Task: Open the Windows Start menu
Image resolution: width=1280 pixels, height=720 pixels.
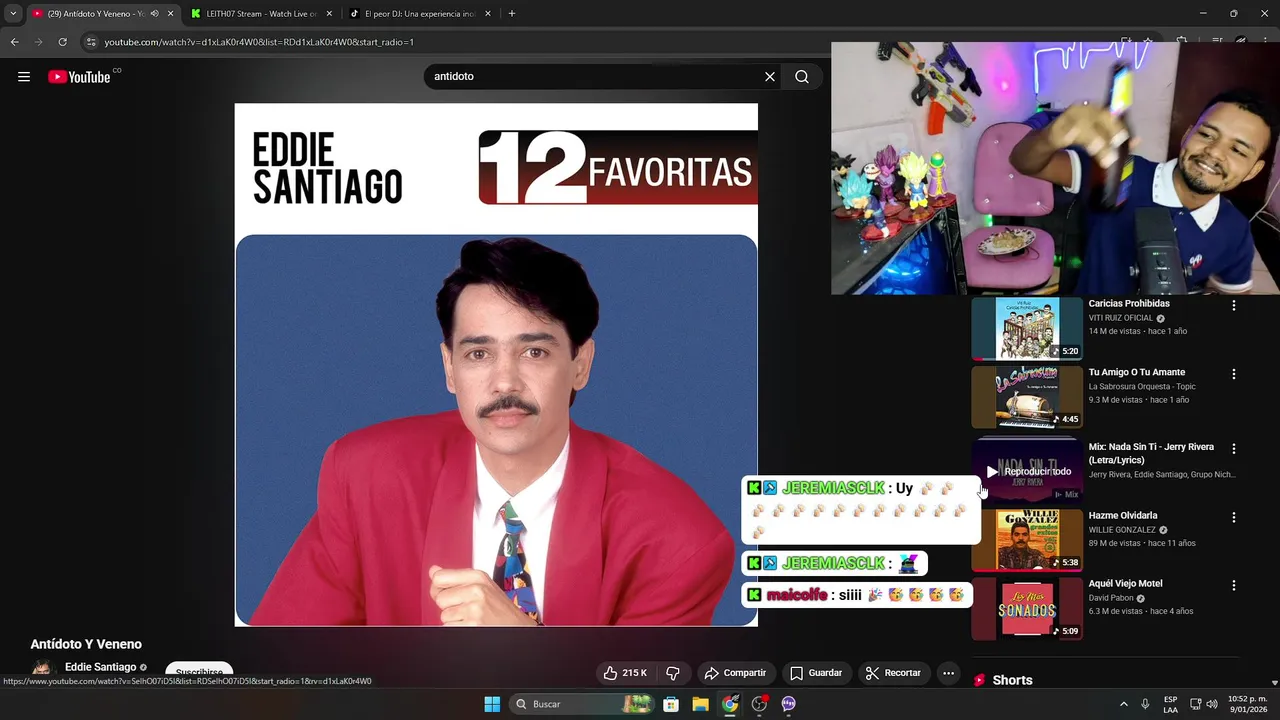Action: (492, 704)
